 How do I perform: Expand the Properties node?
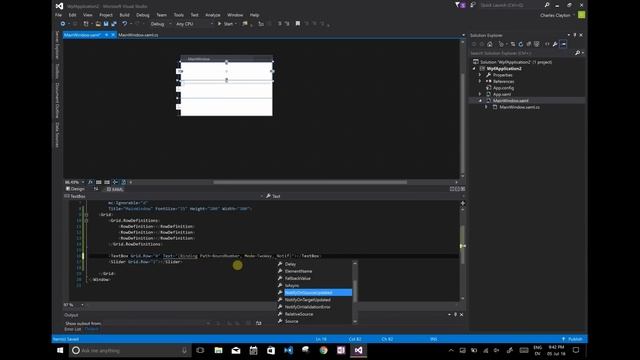(480, 75)
